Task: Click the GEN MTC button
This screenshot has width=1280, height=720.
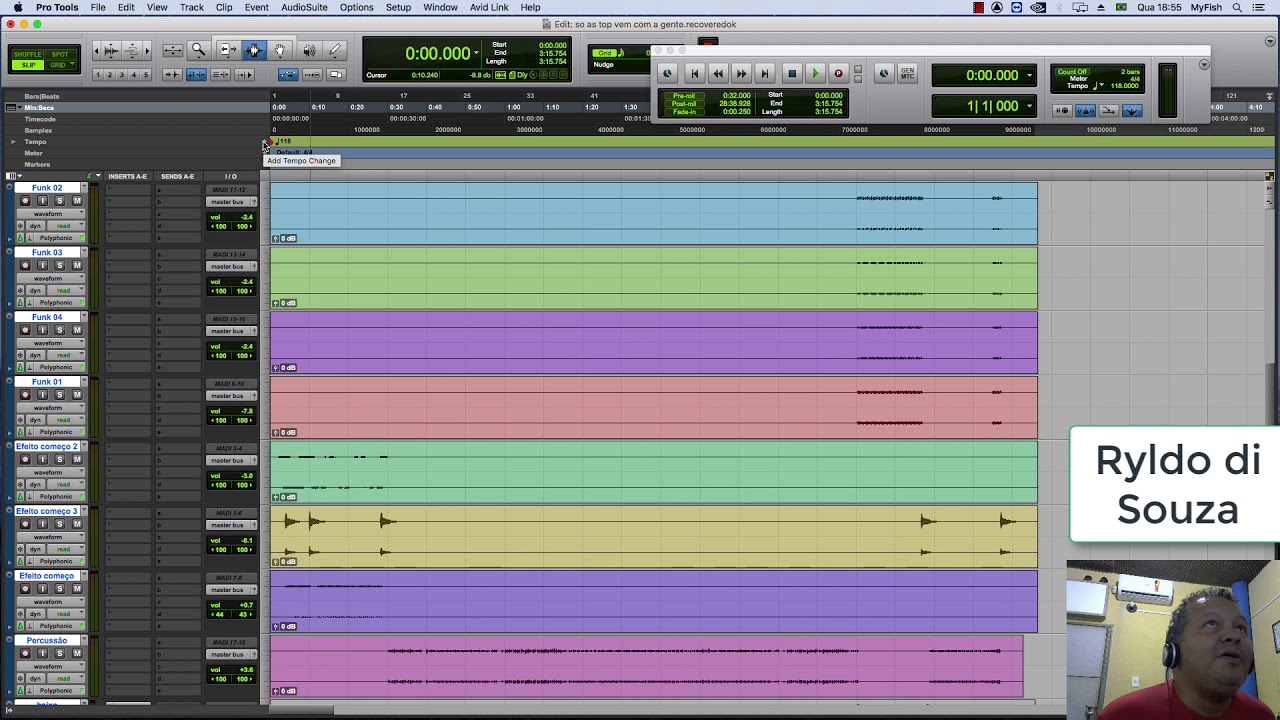Action: click(x=908, y=73)
